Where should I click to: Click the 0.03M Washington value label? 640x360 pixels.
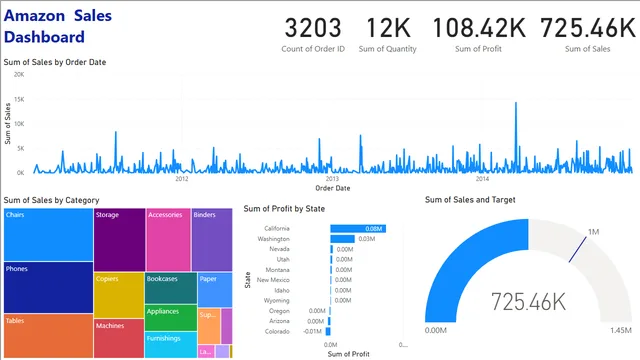[367, 239]
